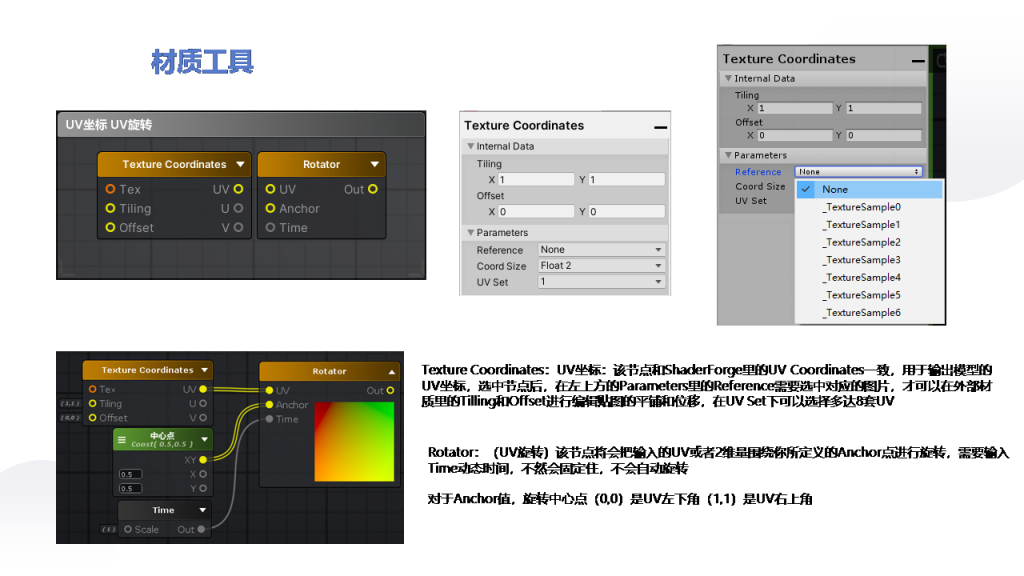Click the X output port of 中心点 node
The width and height of the screenshot is (1024, 576).
203,474
